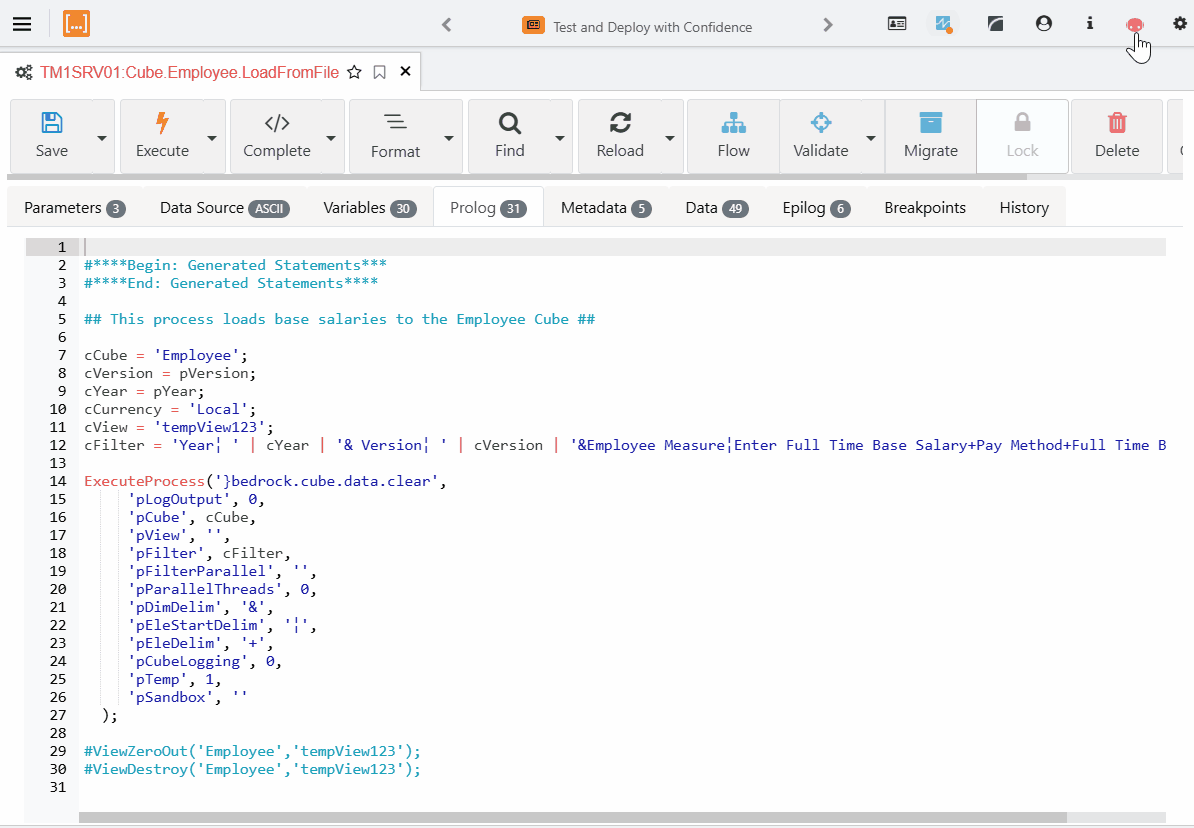
Task: Click the red chat bot icon
Action: click(1134, 25)
